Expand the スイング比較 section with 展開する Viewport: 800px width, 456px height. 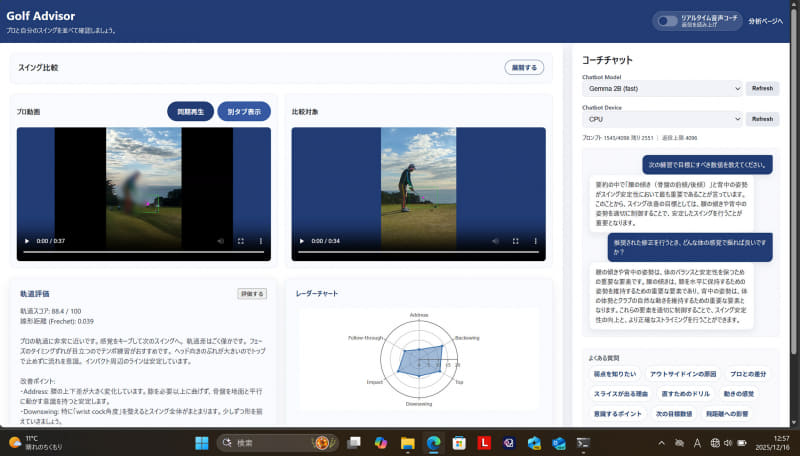pyautogui.click(x=524, y=67)
